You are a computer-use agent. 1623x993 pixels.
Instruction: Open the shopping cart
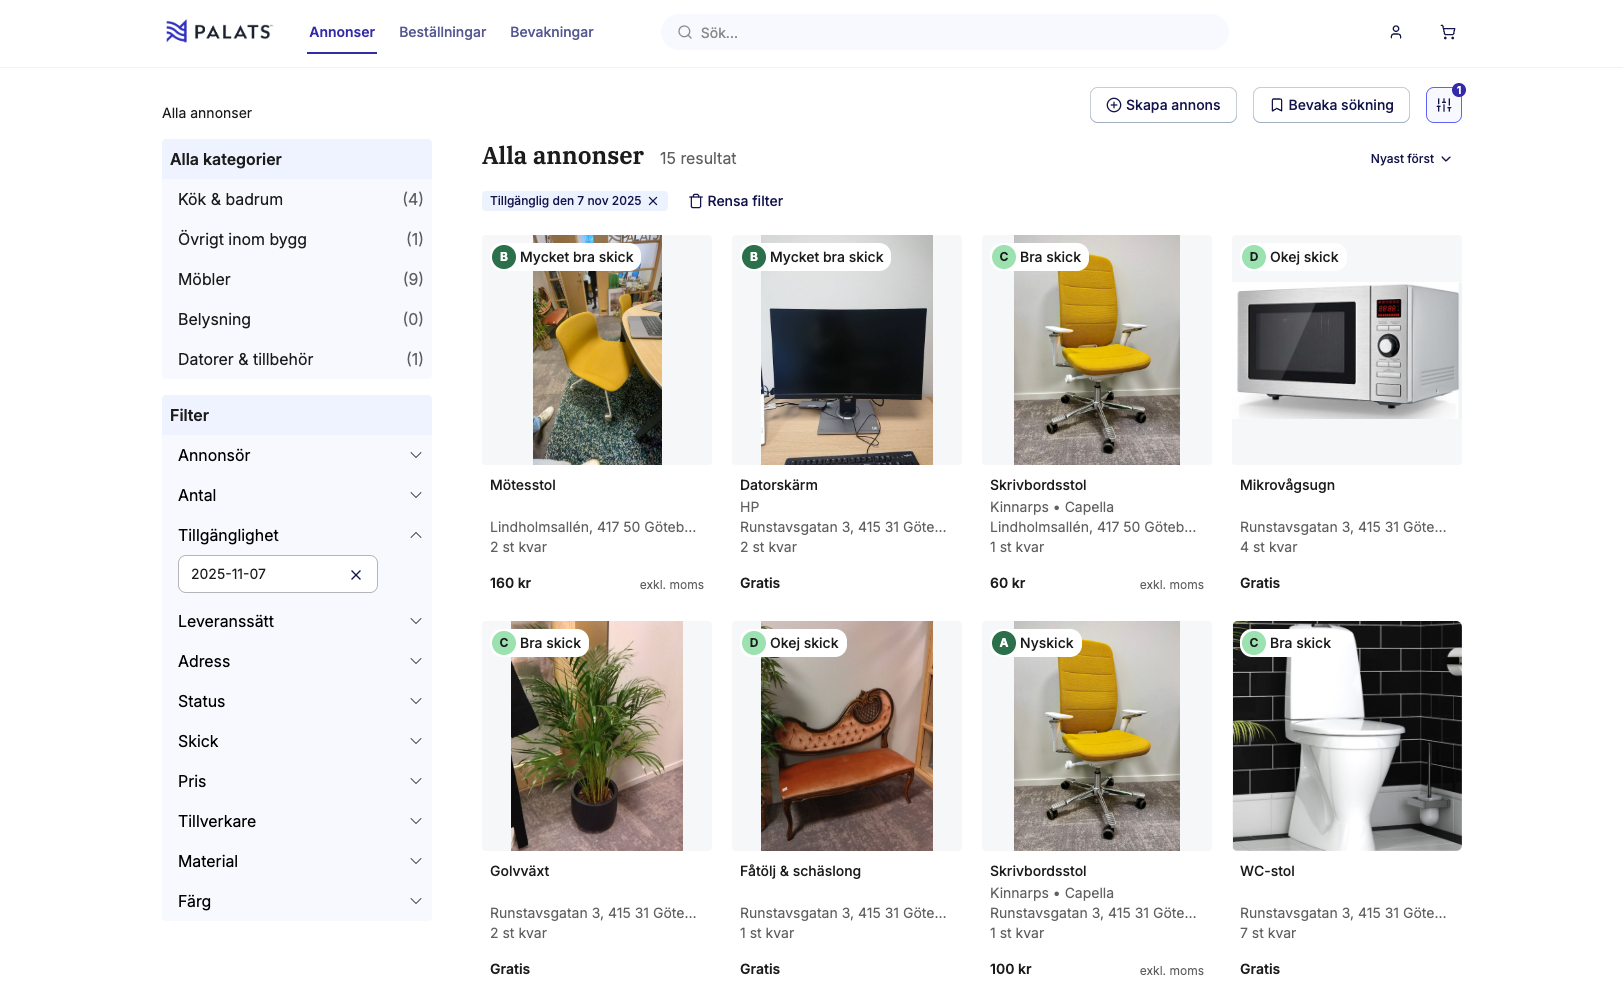(1447, 32)
